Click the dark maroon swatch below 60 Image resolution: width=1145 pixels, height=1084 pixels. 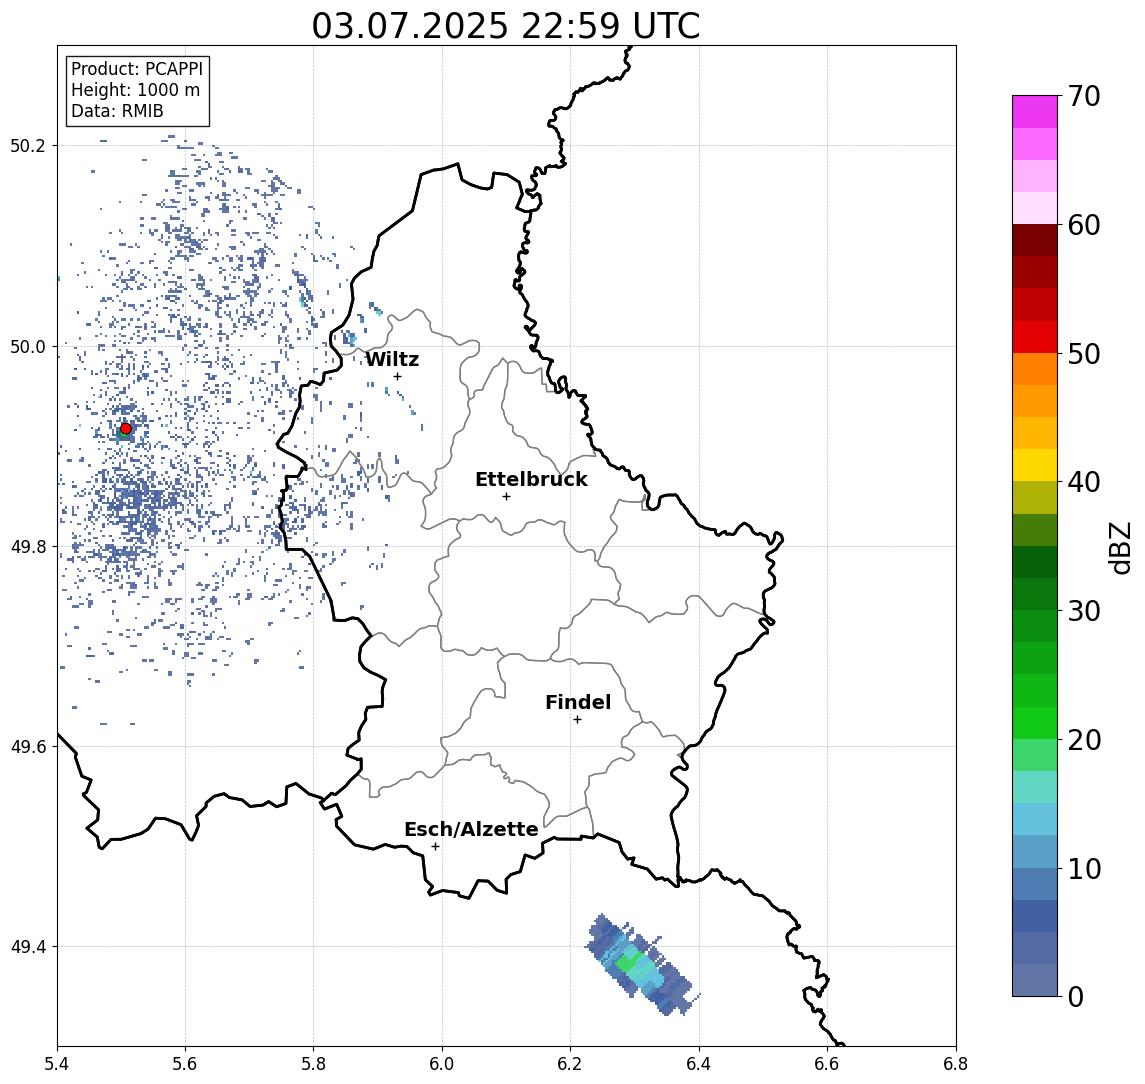point(1035,240)
